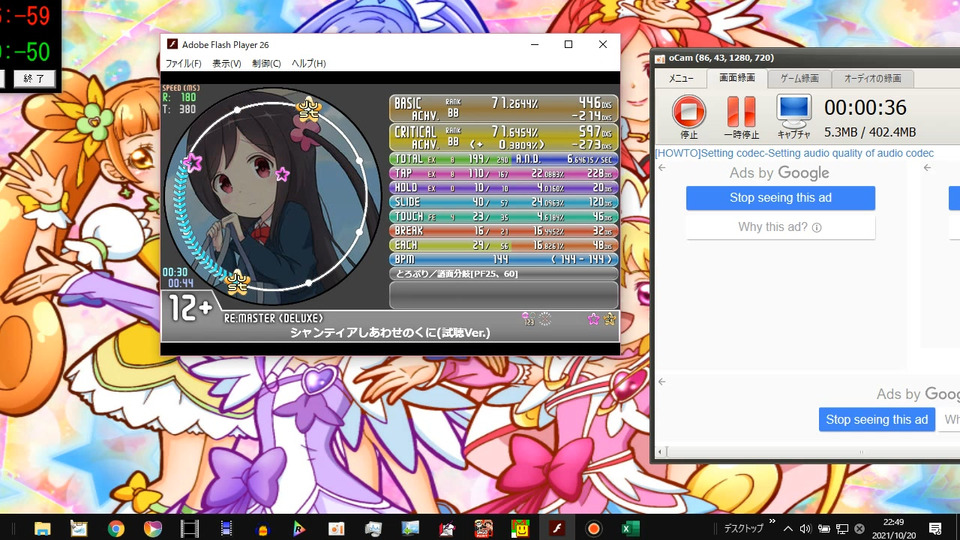Click the colorful R play taskbar icon

pos(299,528)
